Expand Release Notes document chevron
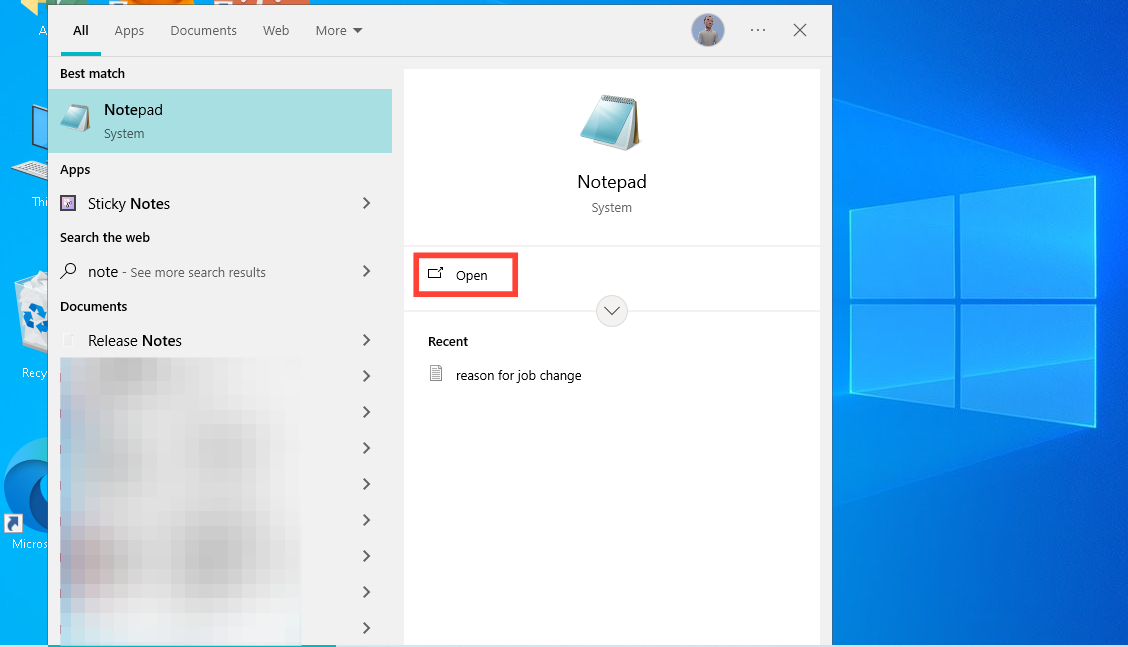Image resolution: width=1128 pixels, height=647 pixels. (367, 340)
